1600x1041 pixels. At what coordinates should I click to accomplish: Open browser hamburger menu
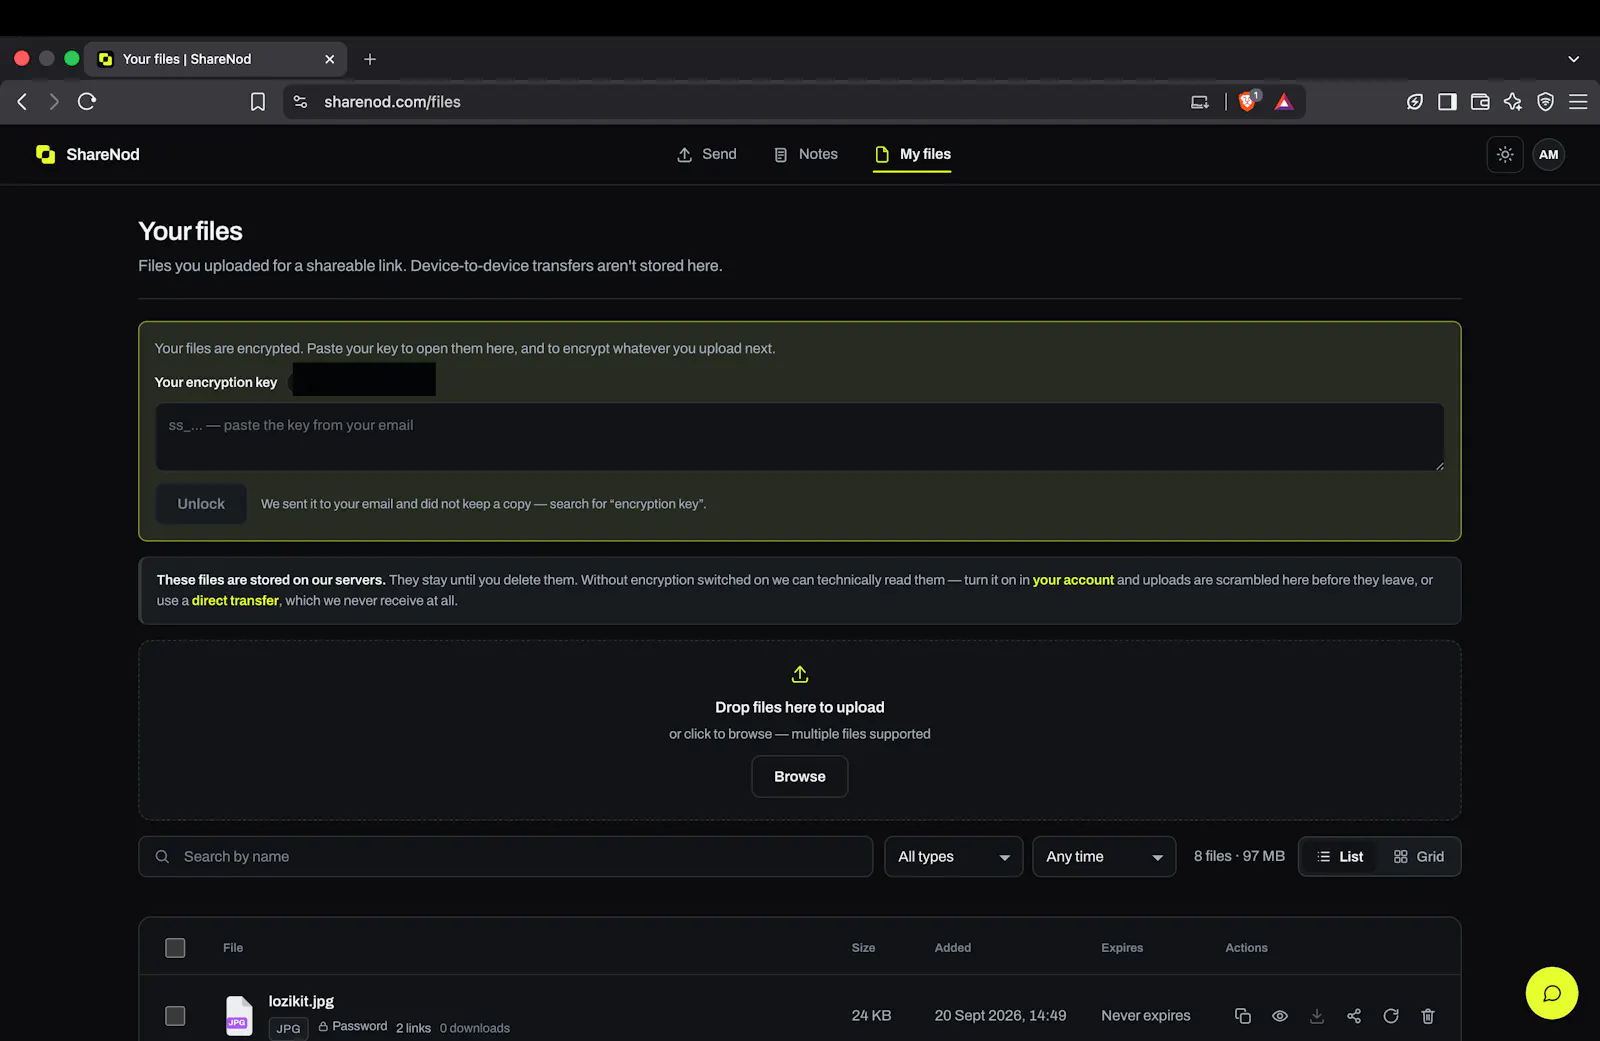(1578, 101)
